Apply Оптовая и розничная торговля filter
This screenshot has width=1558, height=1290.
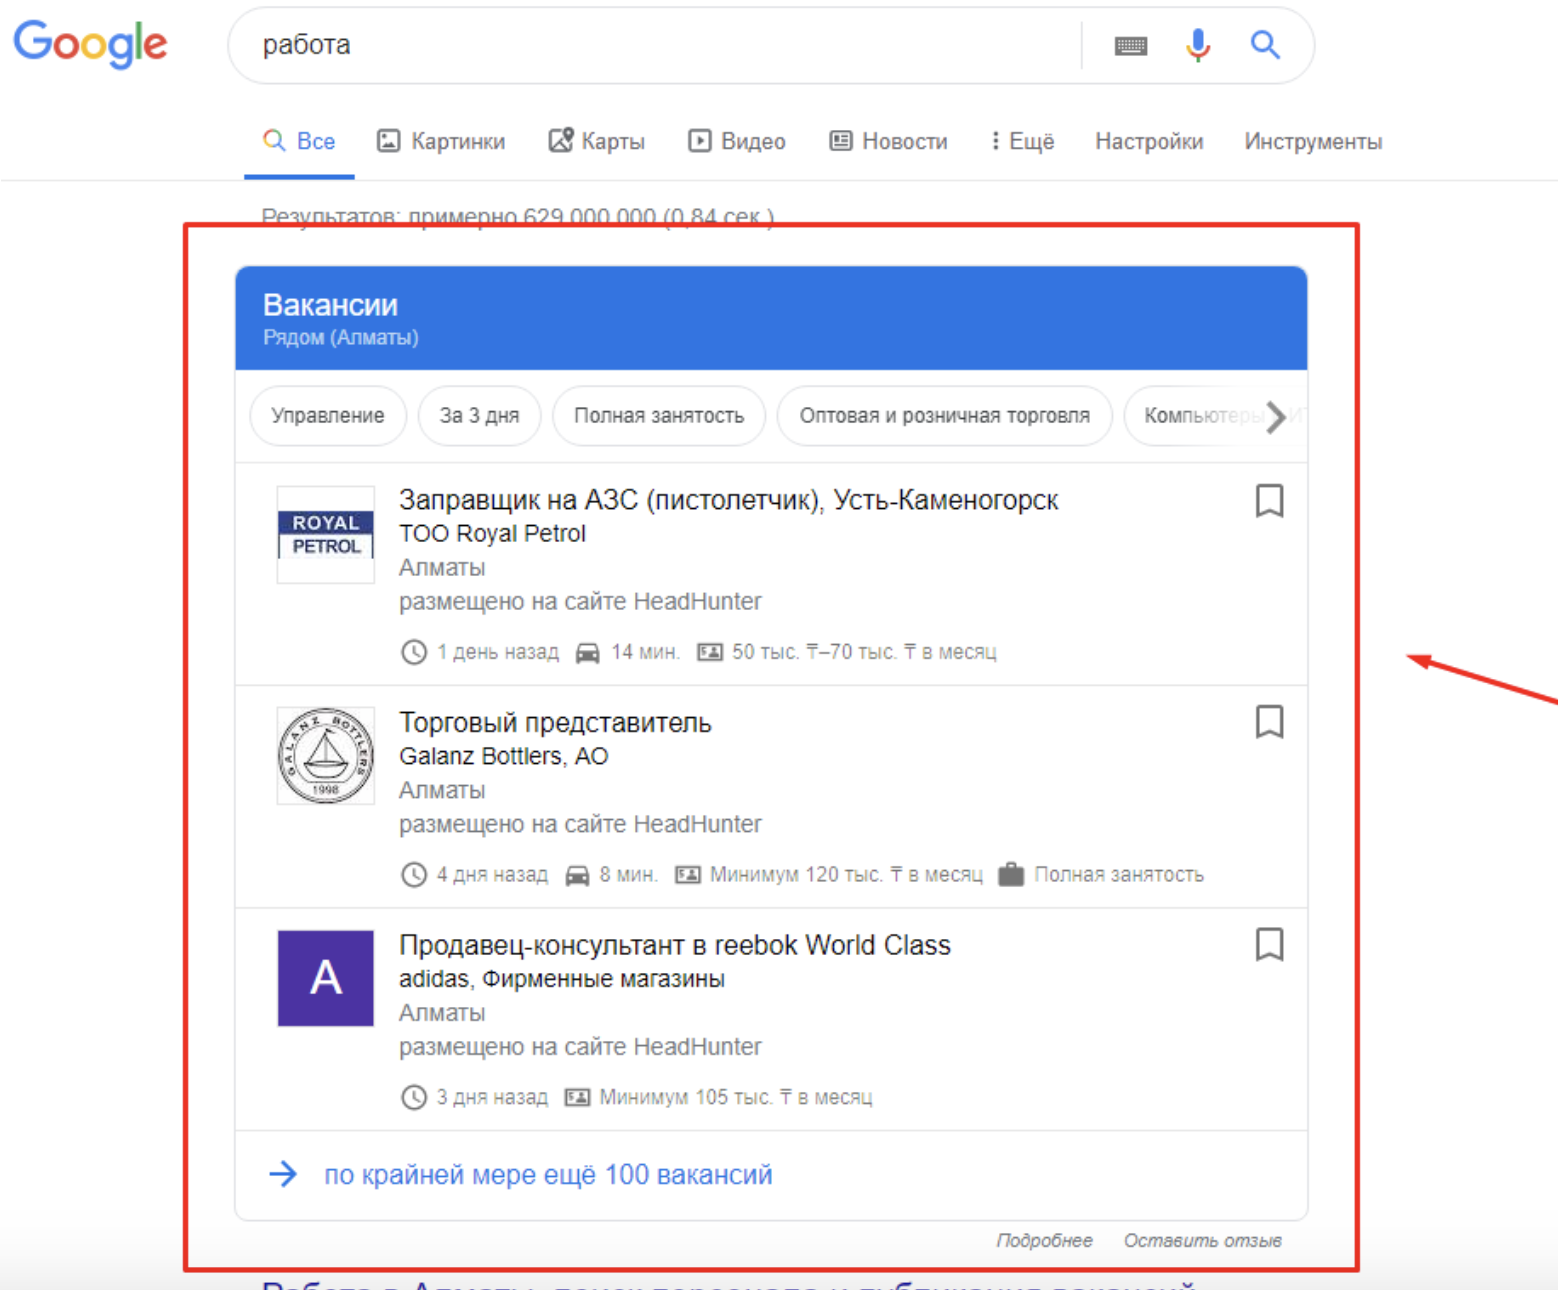click(944, 415)
